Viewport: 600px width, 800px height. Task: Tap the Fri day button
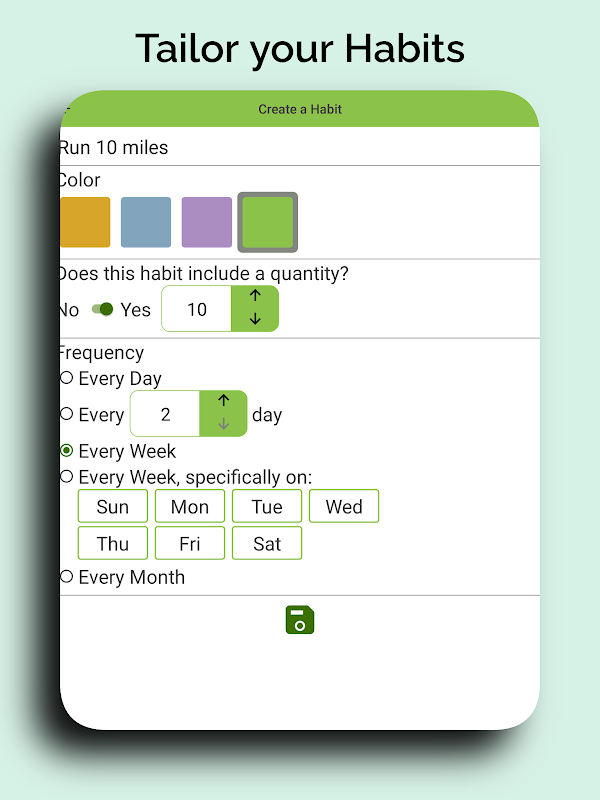click(x=190, y=543)
